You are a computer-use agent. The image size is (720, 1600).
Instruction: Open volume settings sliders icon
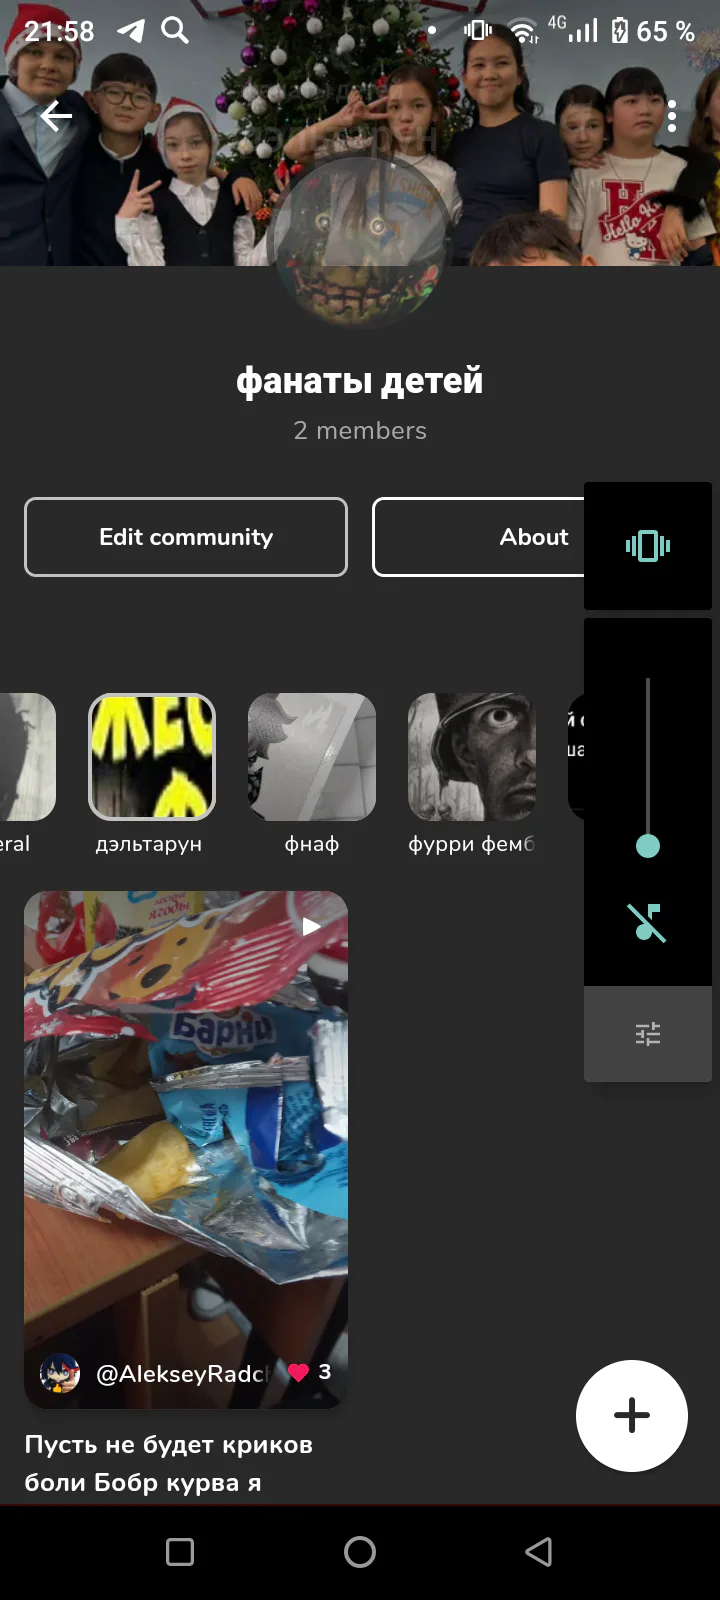[648, 1034]
